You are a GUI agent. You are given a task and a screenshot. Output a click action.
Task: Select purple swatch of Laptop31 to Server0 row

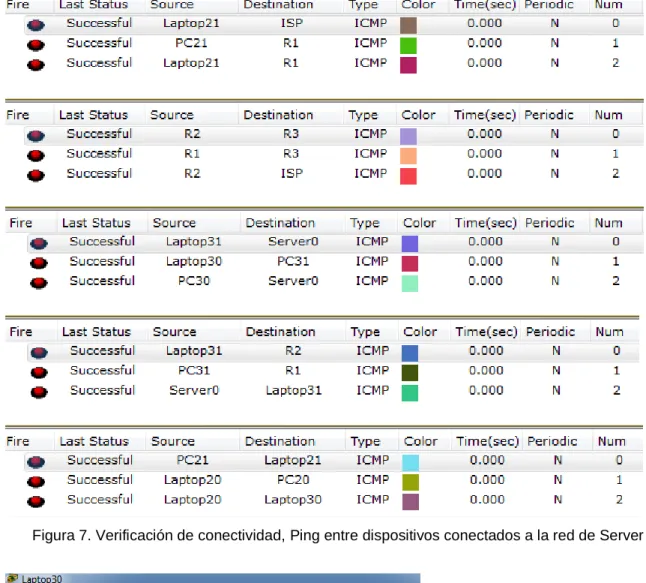[410, 244]
